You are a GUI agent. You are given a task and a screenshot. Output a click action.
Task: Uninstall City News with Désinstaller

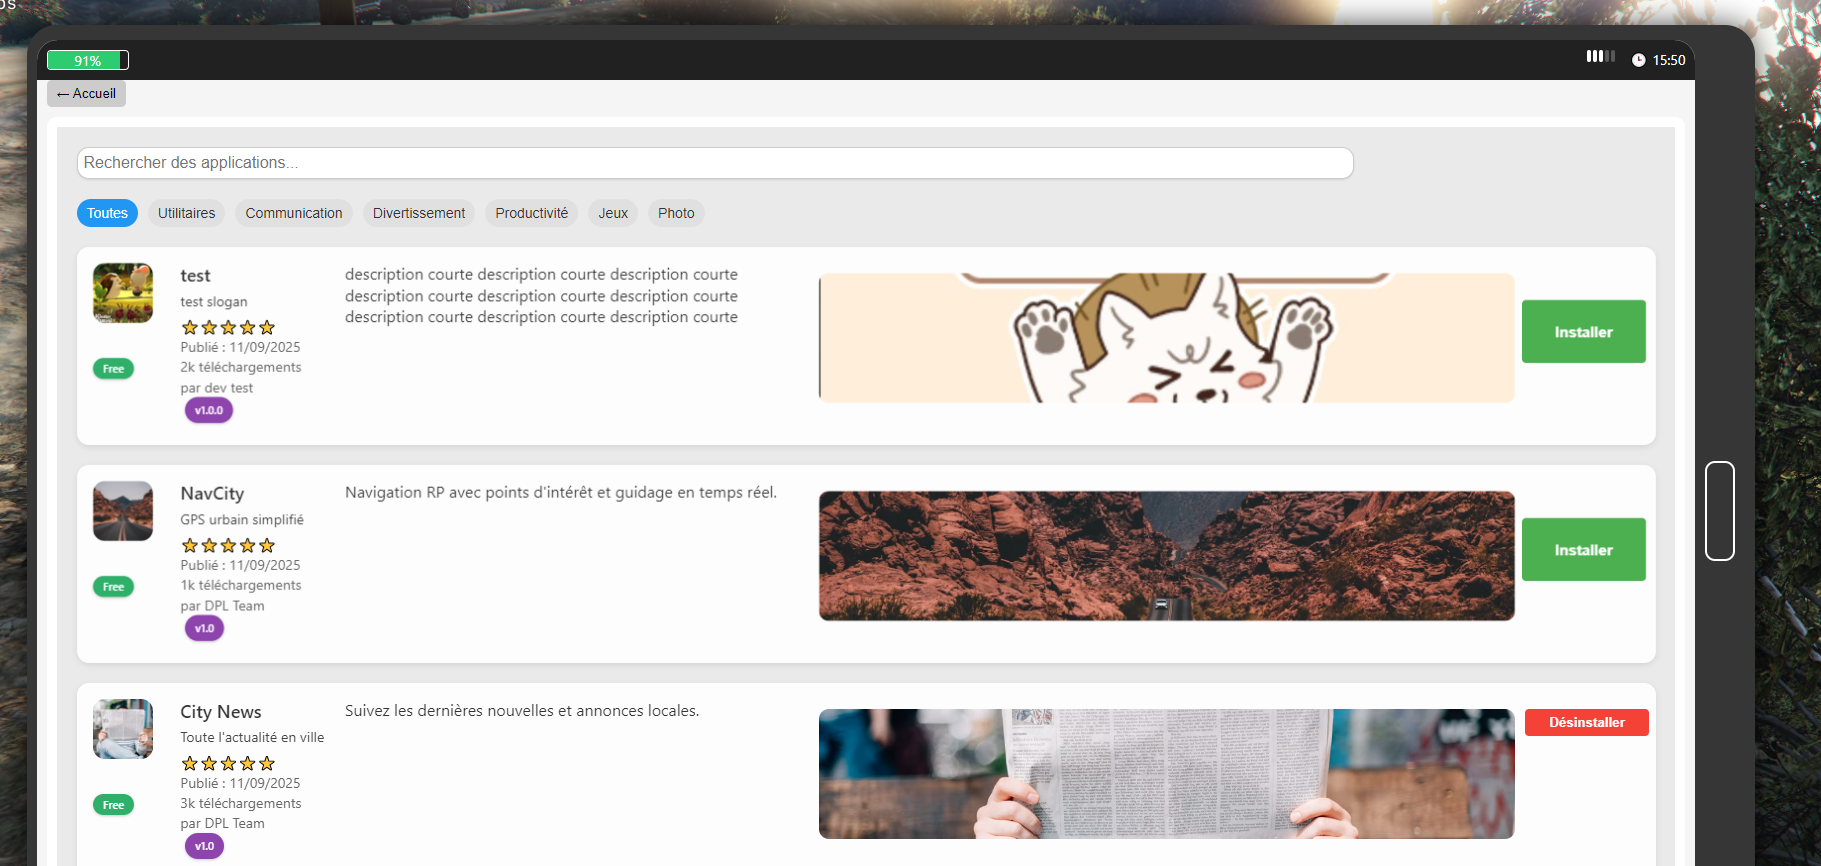[1586, 723]
